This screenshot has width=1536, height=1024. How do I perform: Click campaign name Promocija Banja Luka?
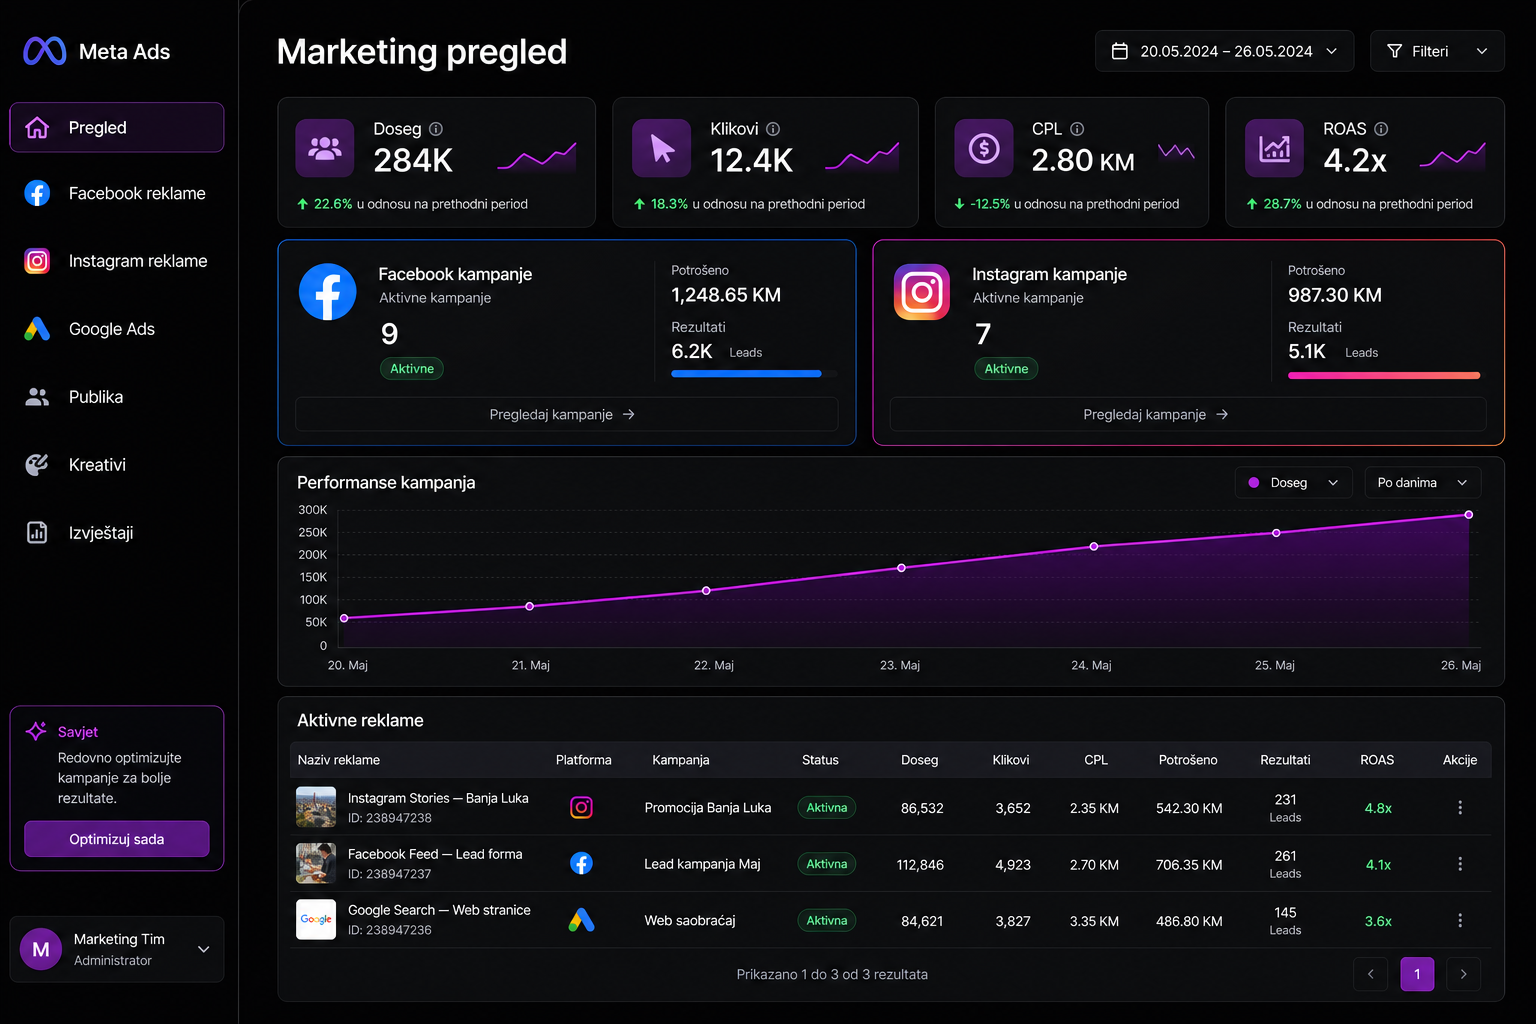(708, 808)
